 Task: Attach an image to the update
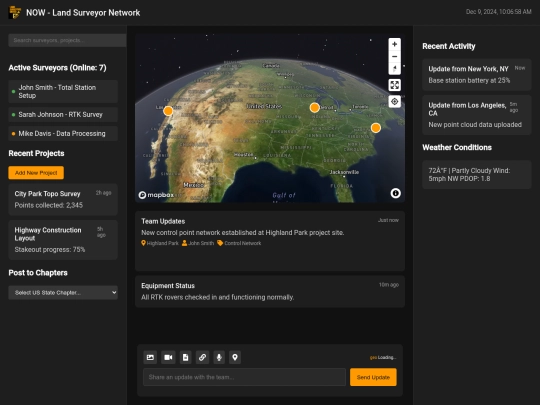click(x=150, y=357)
